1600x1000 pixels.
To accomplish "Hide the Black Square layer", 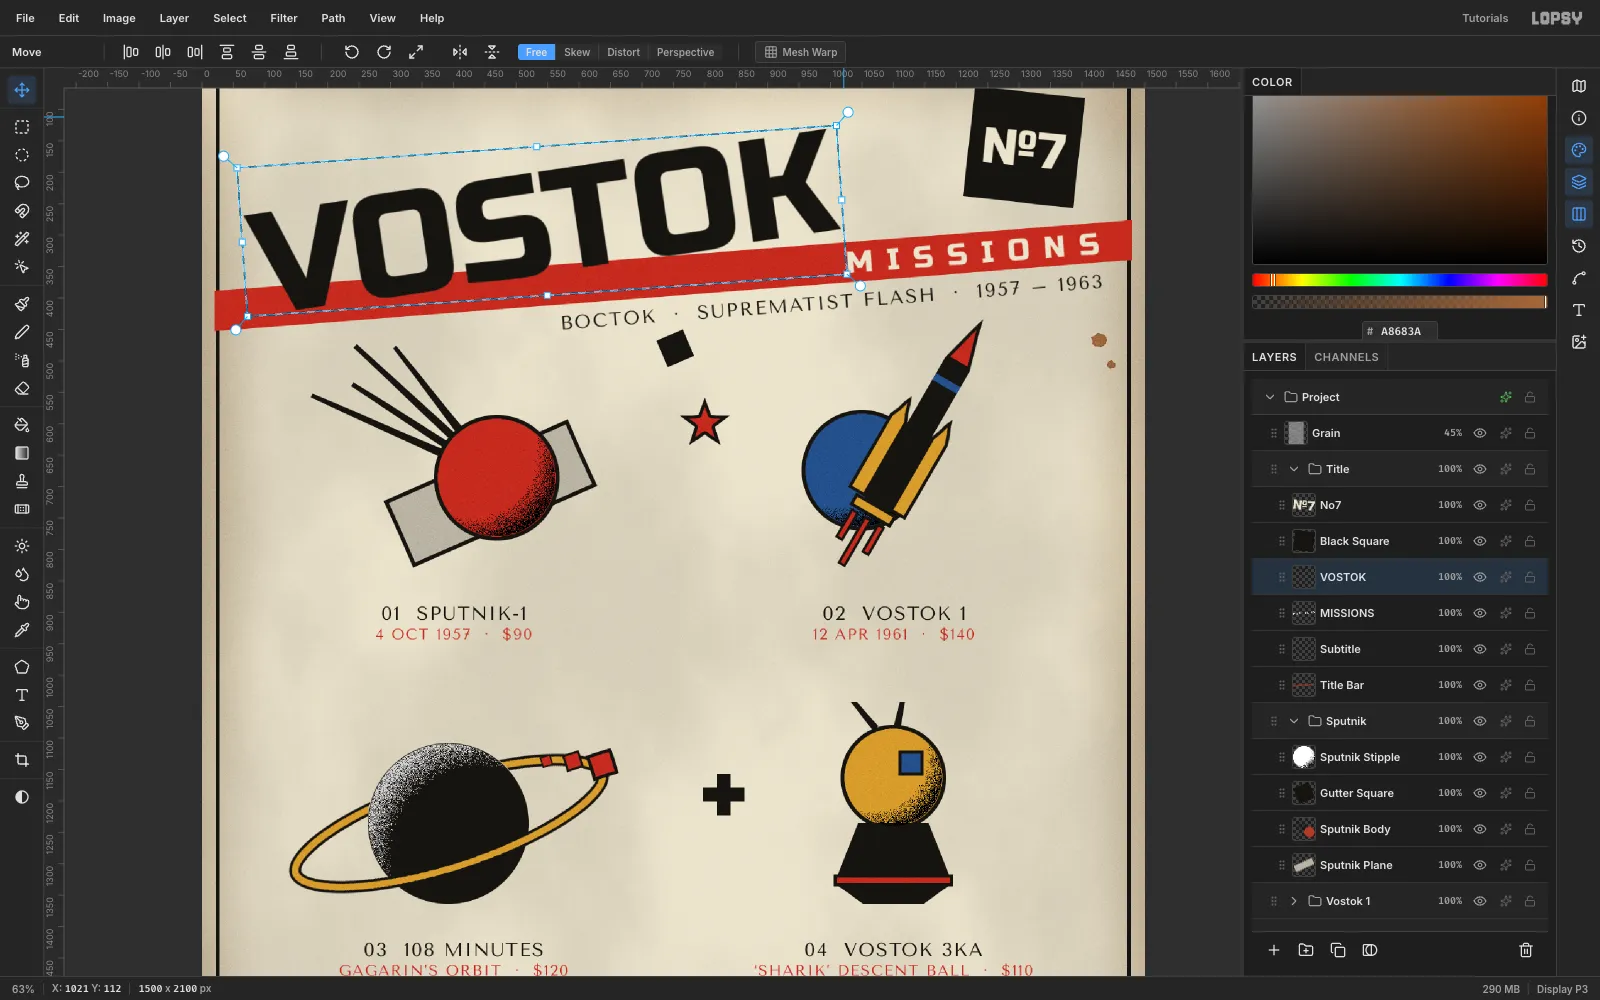I will [x=1480, y=541].
